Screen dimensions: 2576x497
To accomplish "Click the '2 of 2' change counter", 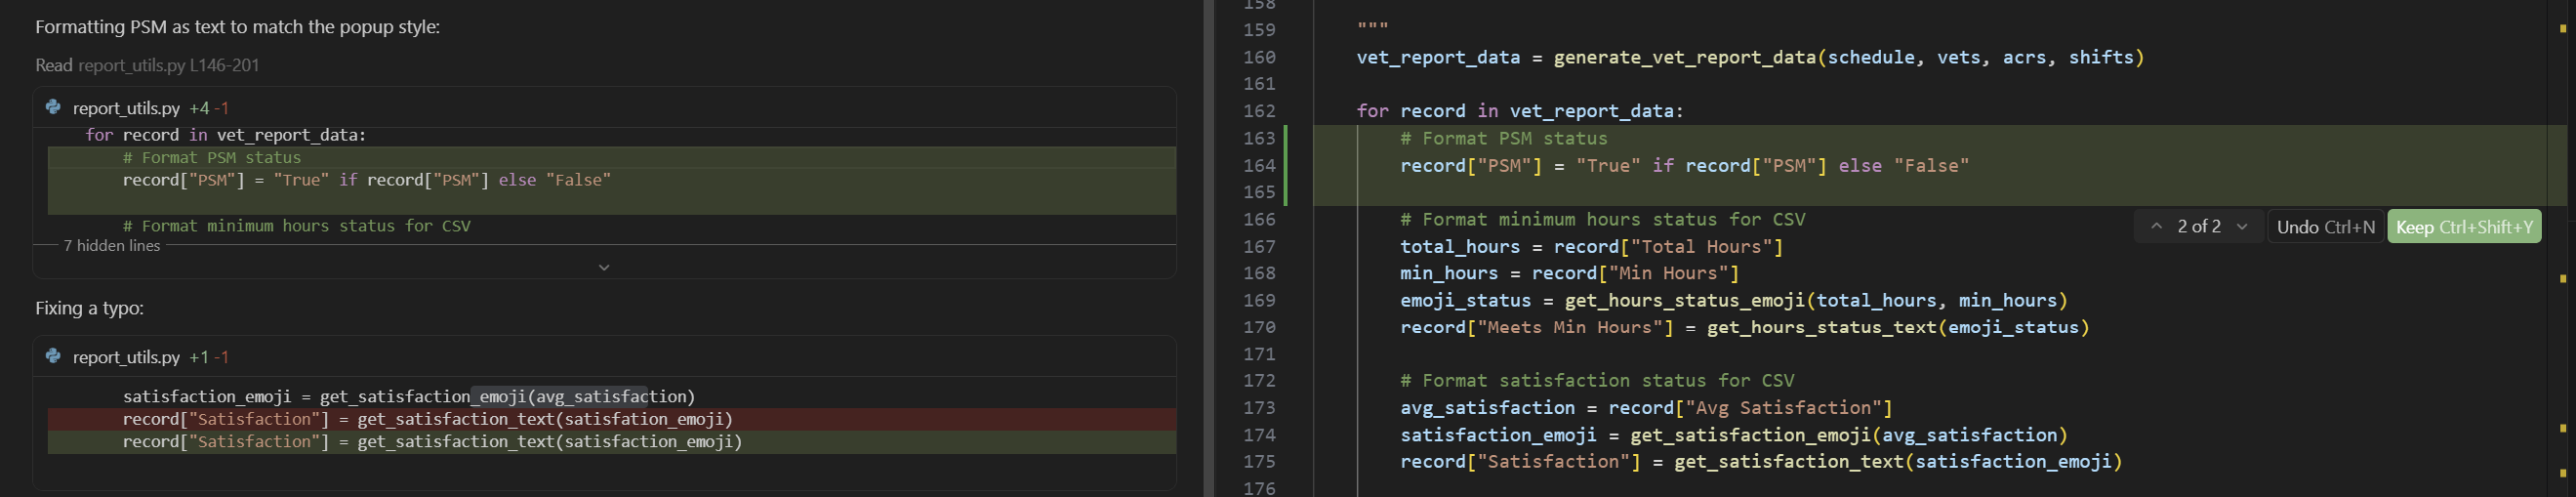I will 2199,227.
